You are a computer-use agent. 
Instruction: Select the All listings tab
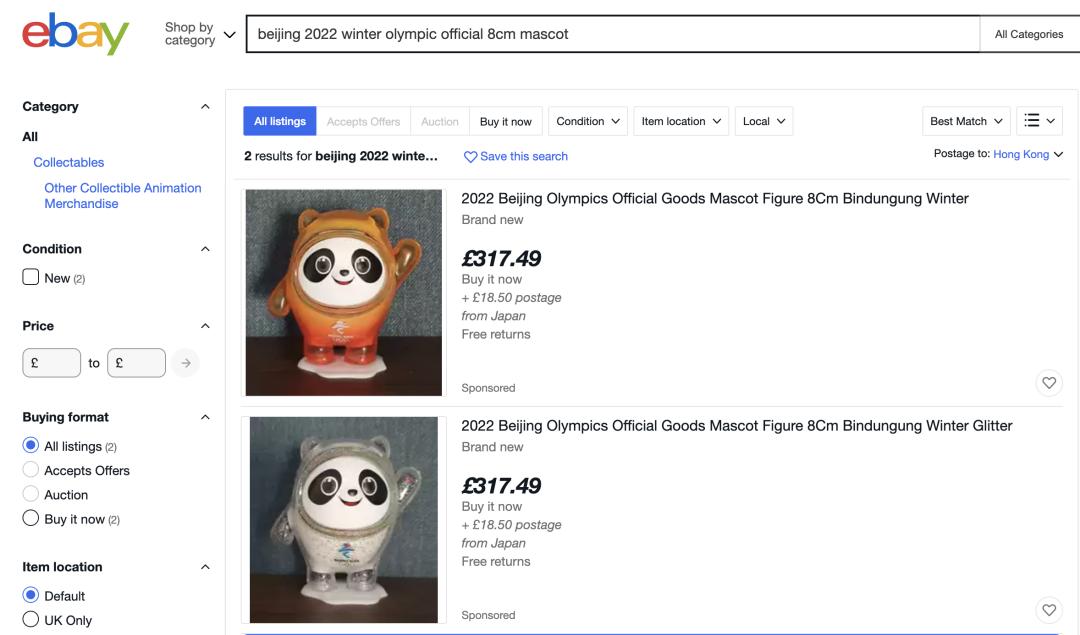[x=280, y=121]
